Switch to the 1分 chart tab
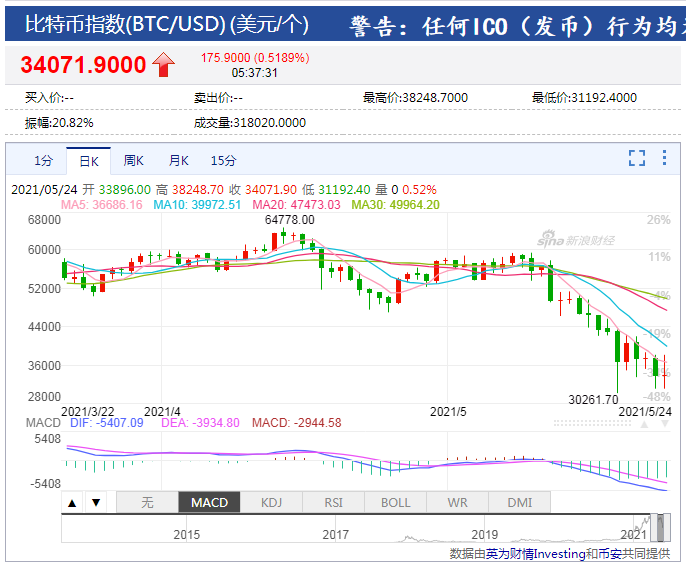 pos(43,160)
